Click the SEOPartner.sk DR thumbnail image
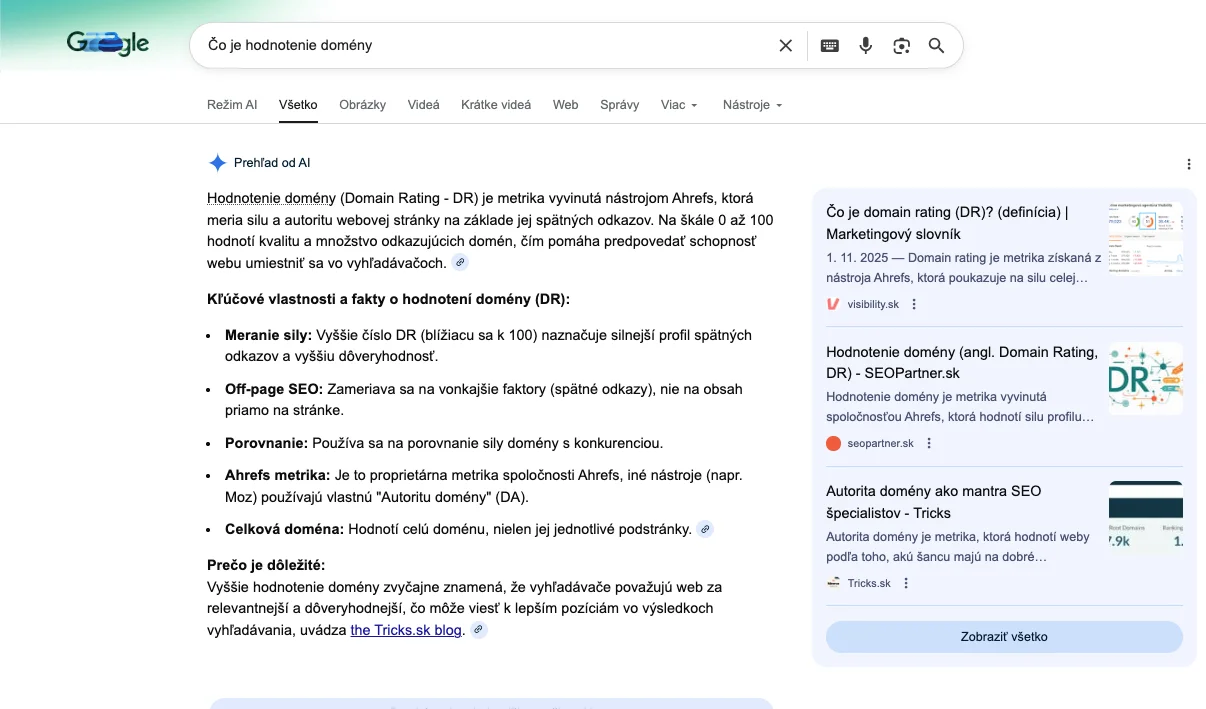1206x709 pixels. 1145,378
